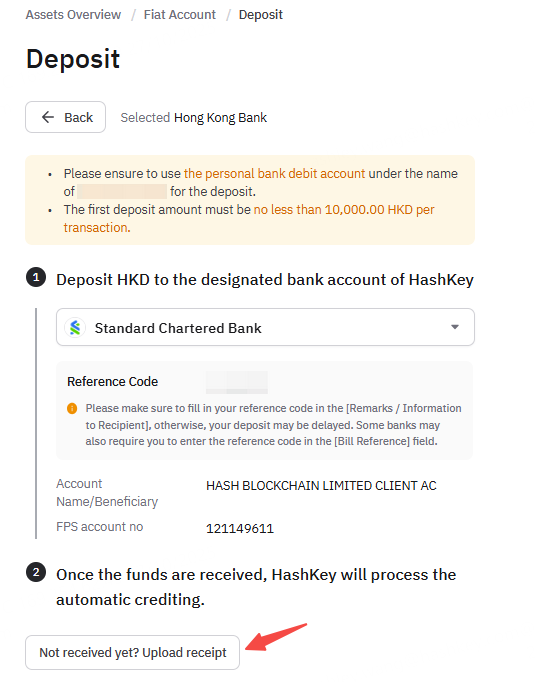Open Assets Overview breadcrumb

pyautogui.click(x=73, y=15)
